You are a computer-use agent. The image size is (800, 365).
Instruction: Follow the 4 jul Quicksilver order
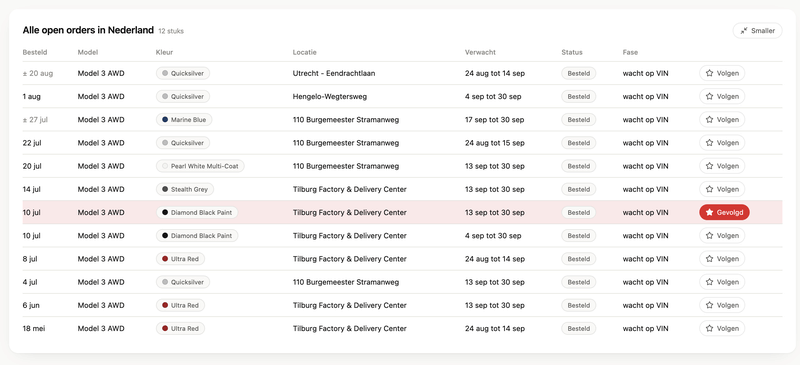point(721,282)
